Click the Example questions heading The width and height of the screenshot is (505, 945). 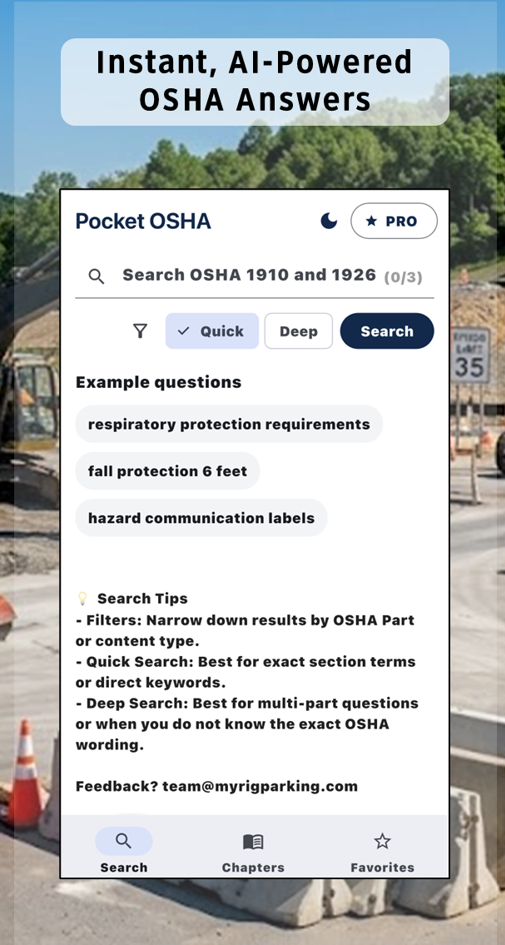pyautogui.click(x=158, y=382)
